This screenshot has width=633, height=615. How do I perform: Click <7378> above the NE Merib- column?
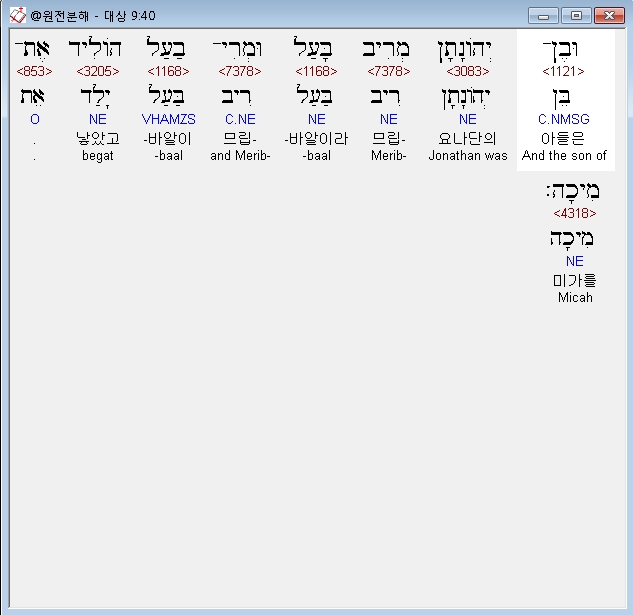[x=389, y=71]
